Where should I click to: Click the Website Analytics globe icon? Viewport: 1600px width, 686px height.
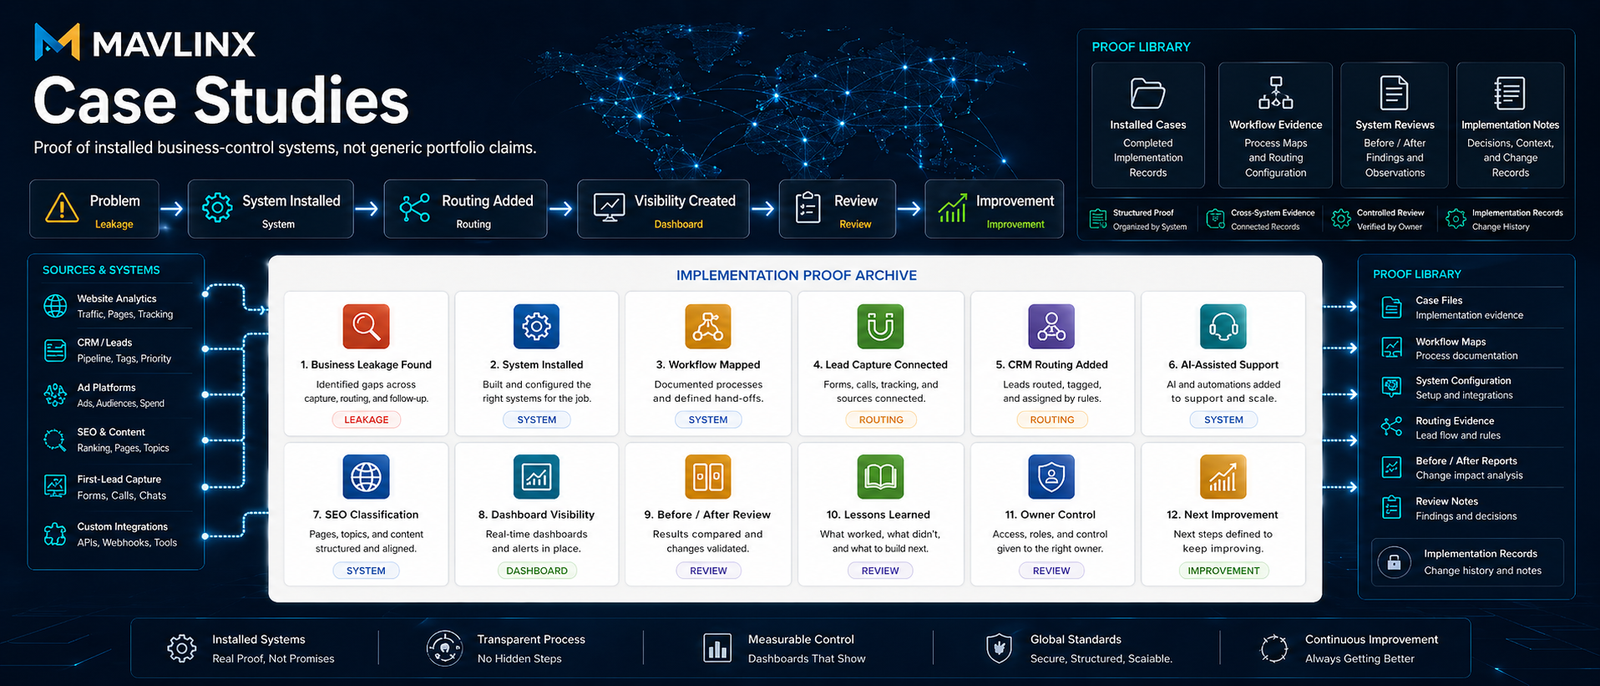point(55,306)
